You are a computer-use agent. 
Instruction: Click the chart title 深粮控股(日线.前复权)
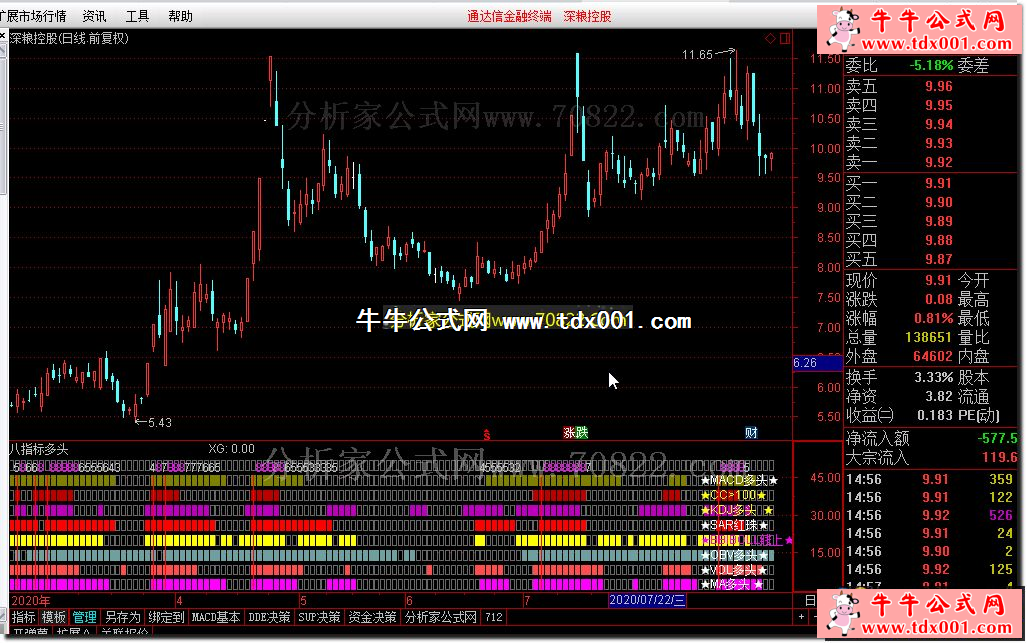(69, 39)
